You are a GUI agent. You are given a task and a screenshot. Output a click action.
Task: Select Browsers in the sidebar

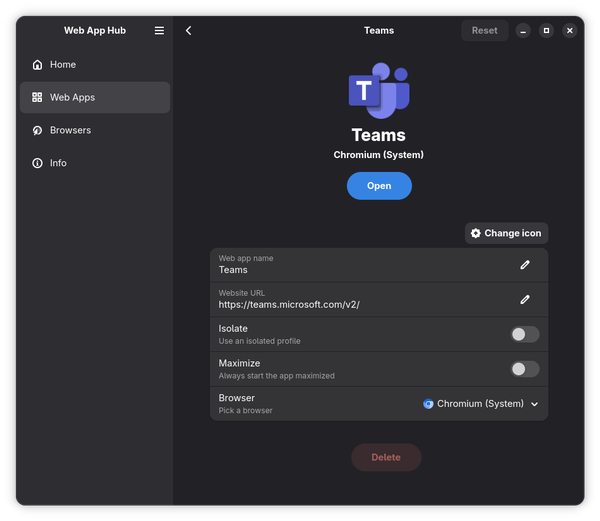(x=95, y=130)
